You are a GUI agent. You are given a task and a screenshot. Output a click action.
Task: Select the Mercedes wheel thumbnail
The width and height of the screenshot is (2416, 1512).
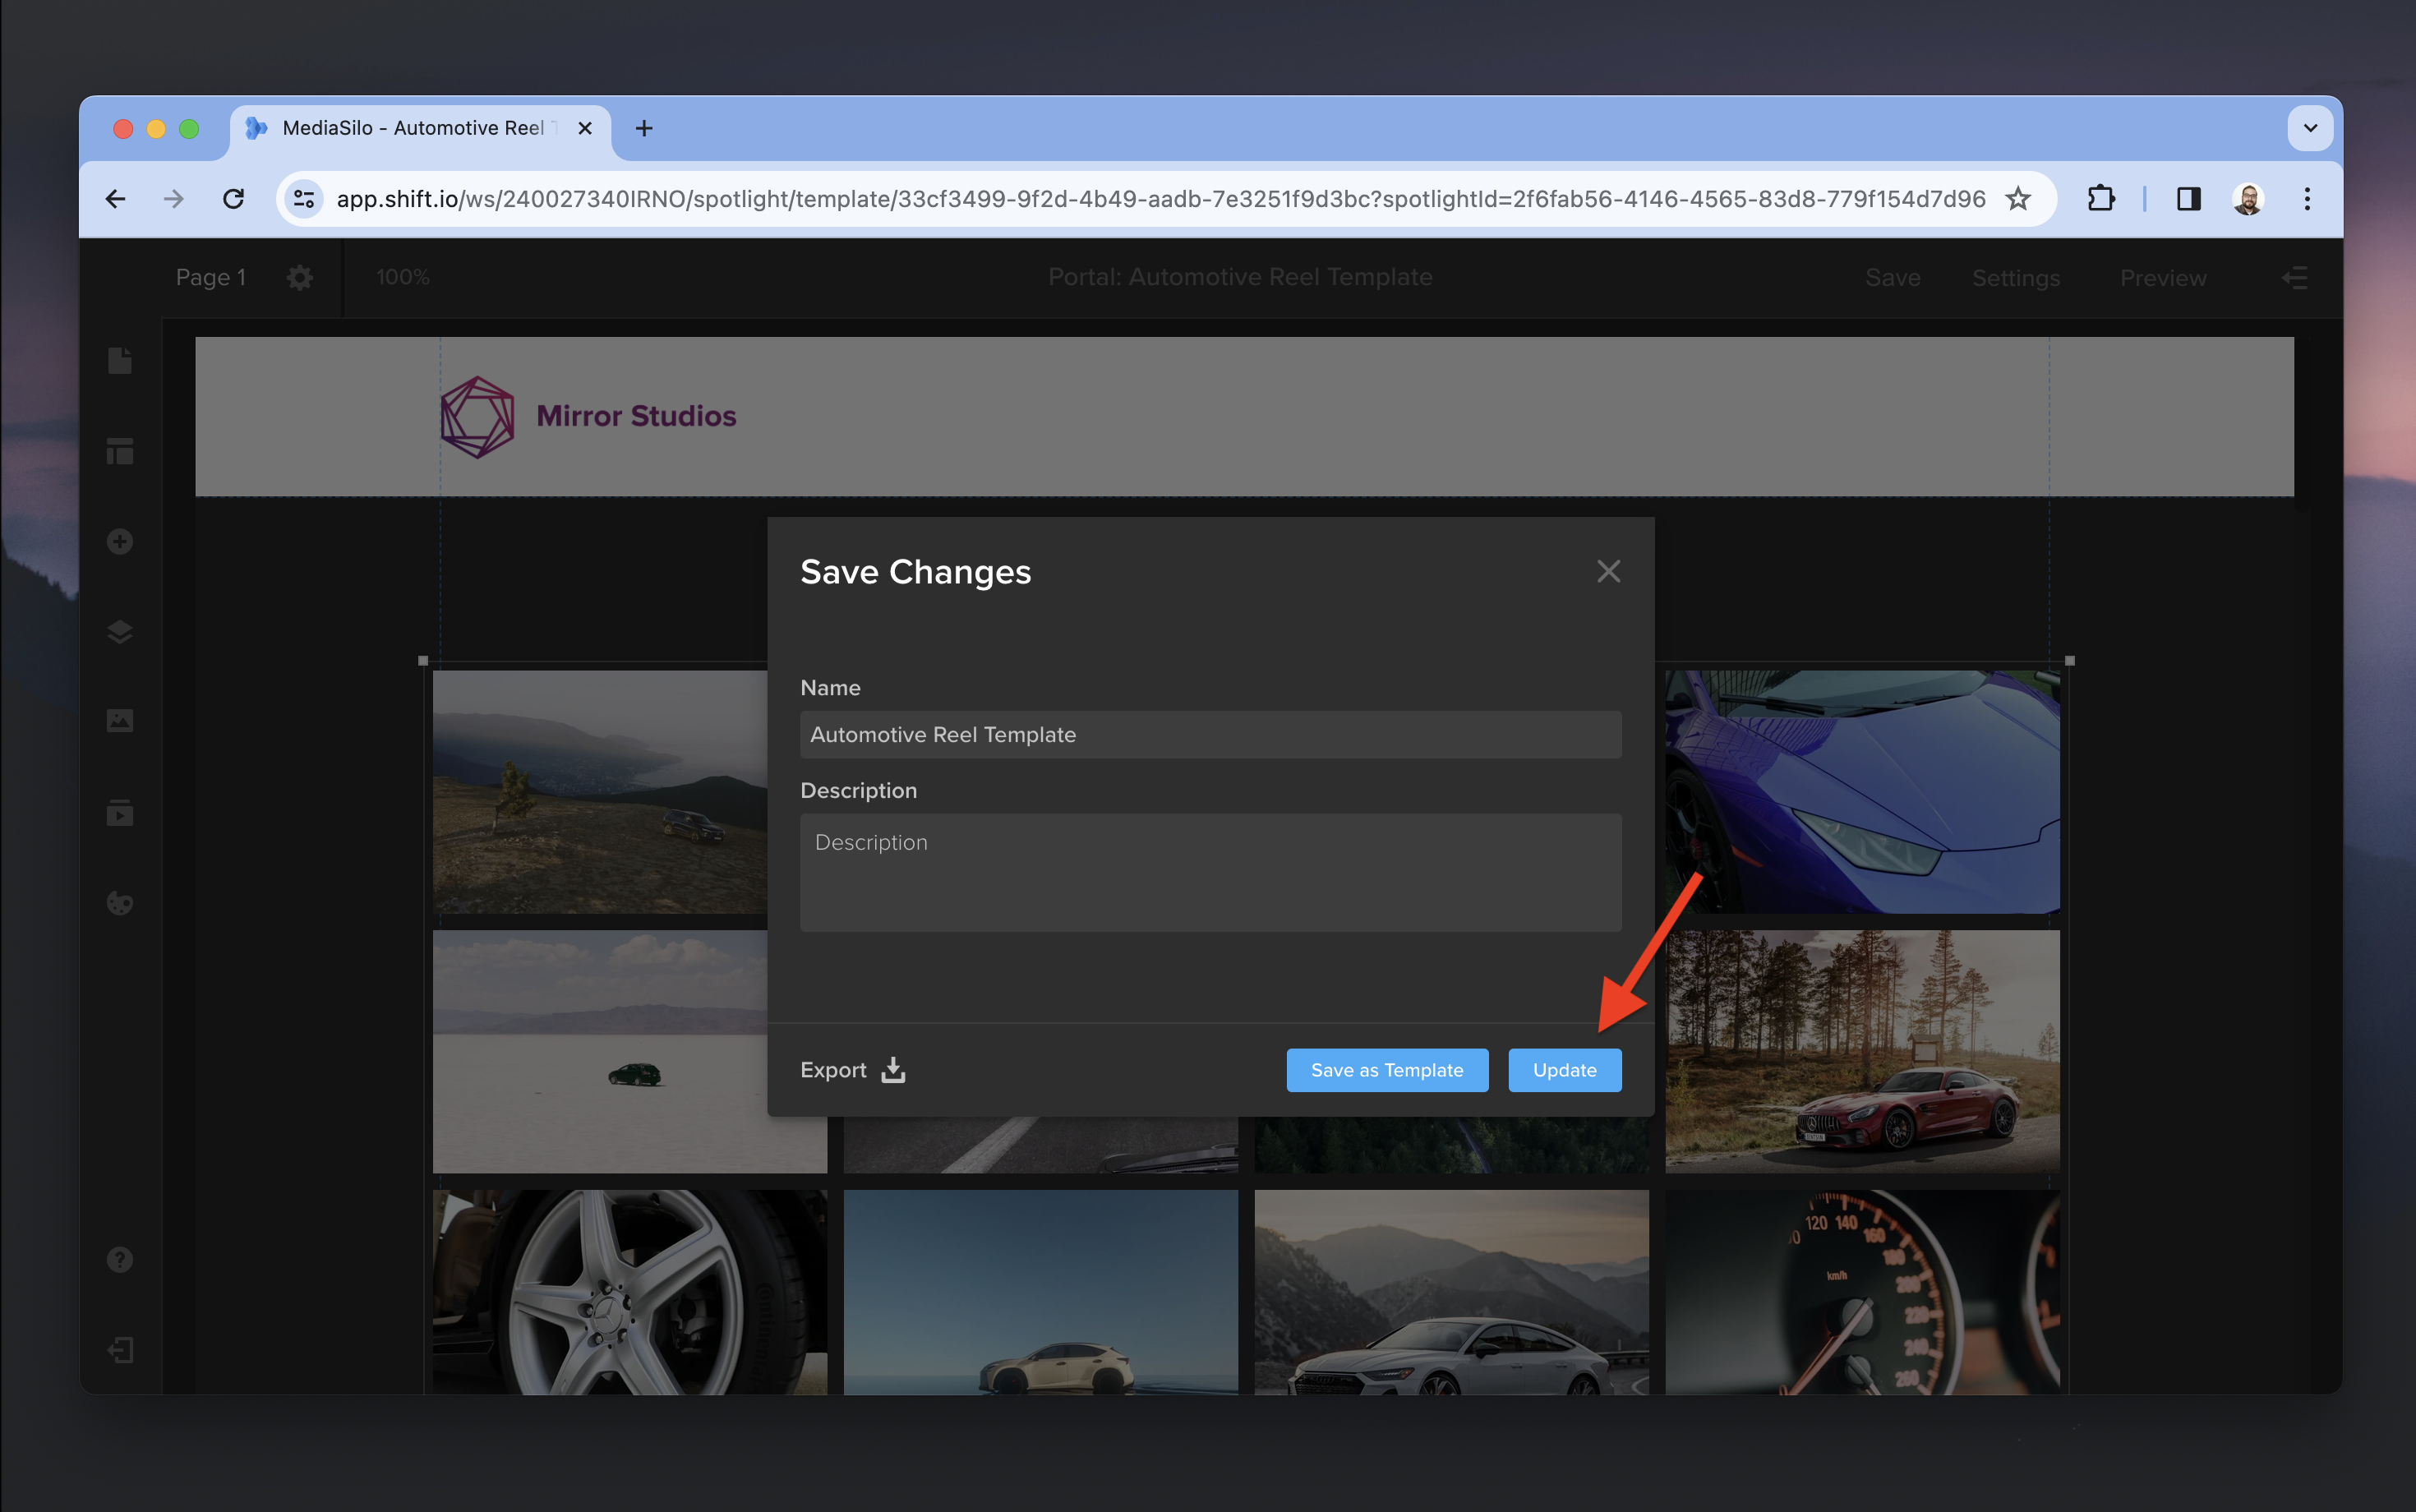(x=629, y=1291)
